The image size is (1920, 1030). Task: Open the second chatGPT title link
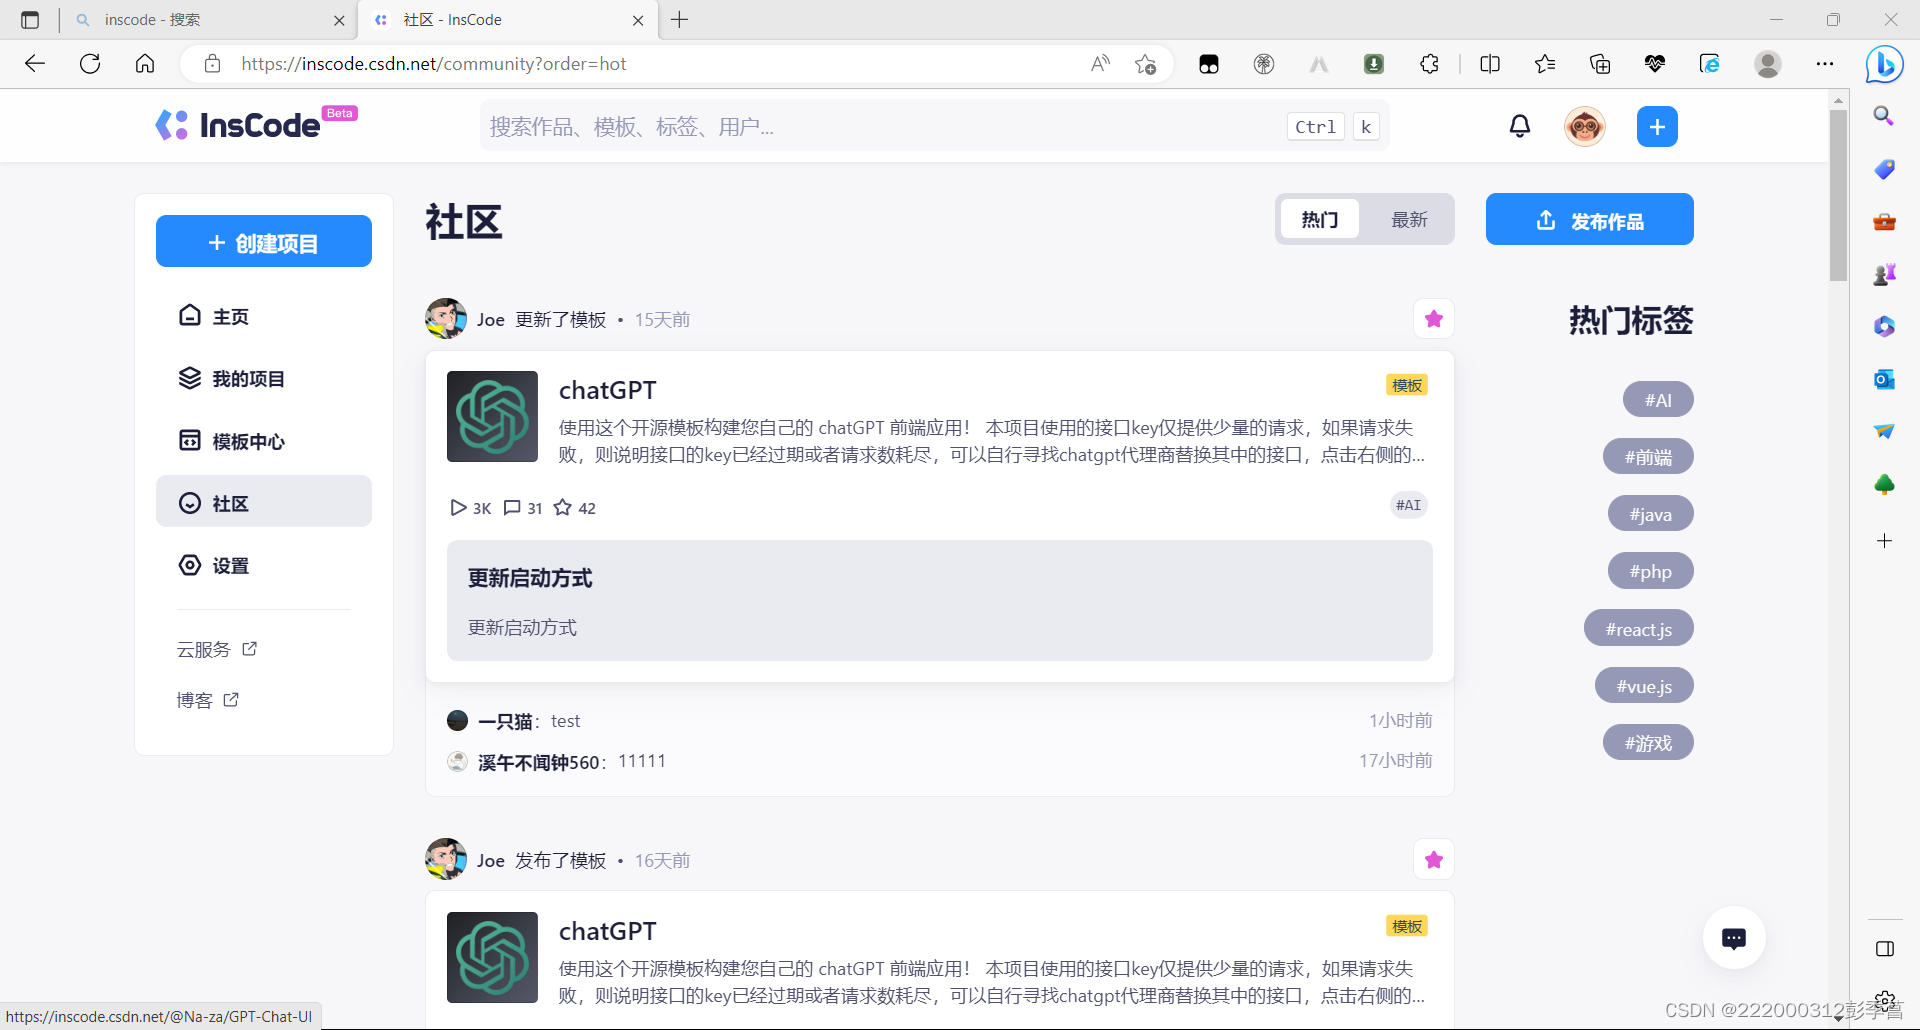(607, 931)
